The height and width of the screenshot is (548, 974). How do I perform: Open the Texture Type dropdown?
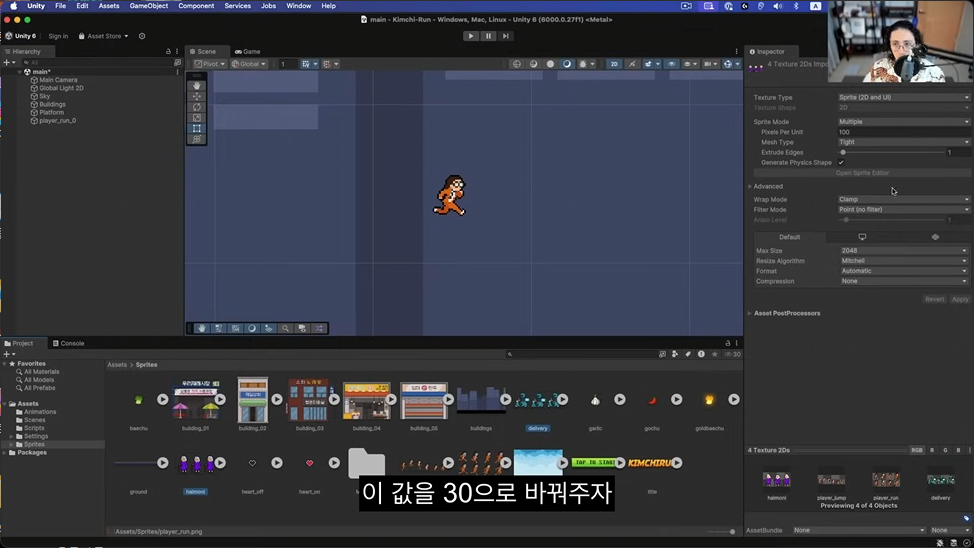(x=904, y=98)
